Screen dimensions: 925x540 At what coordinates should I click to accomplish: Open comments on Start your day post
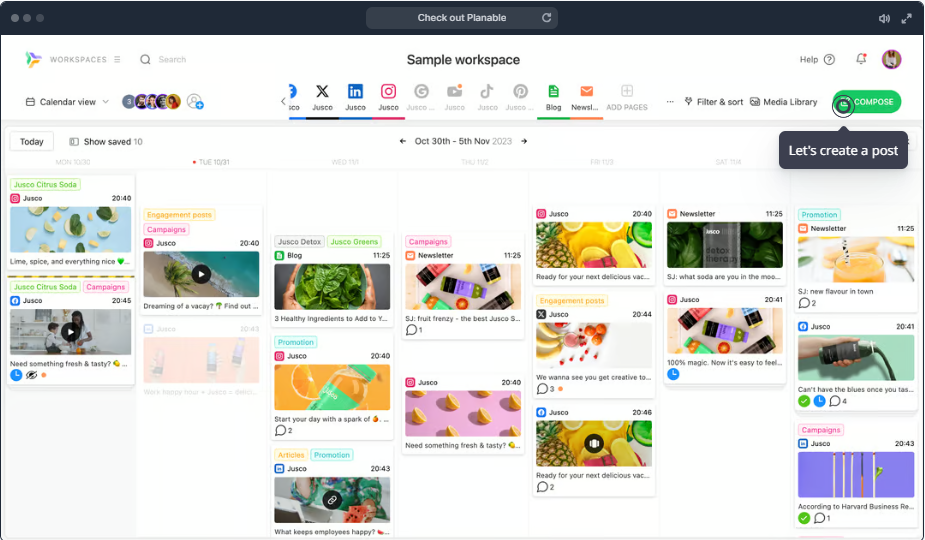pos(283,430)
